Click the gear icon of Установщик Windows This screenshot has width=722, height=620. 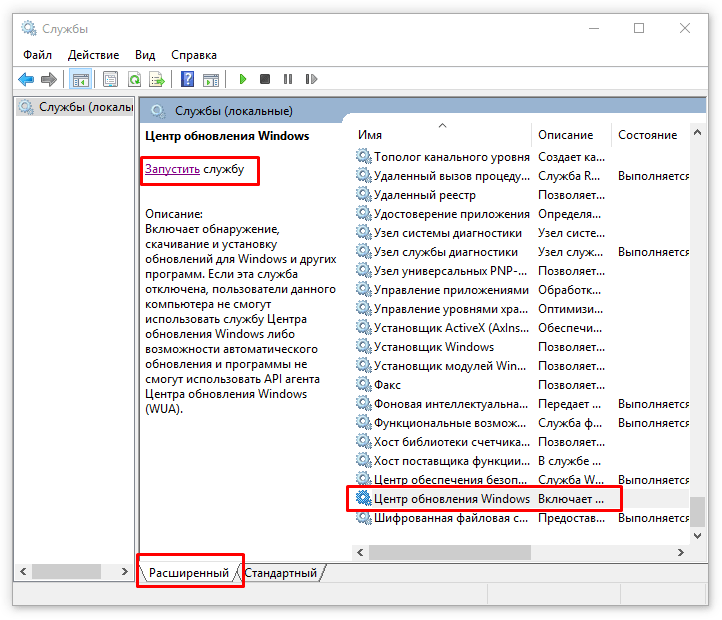(363, 346)
